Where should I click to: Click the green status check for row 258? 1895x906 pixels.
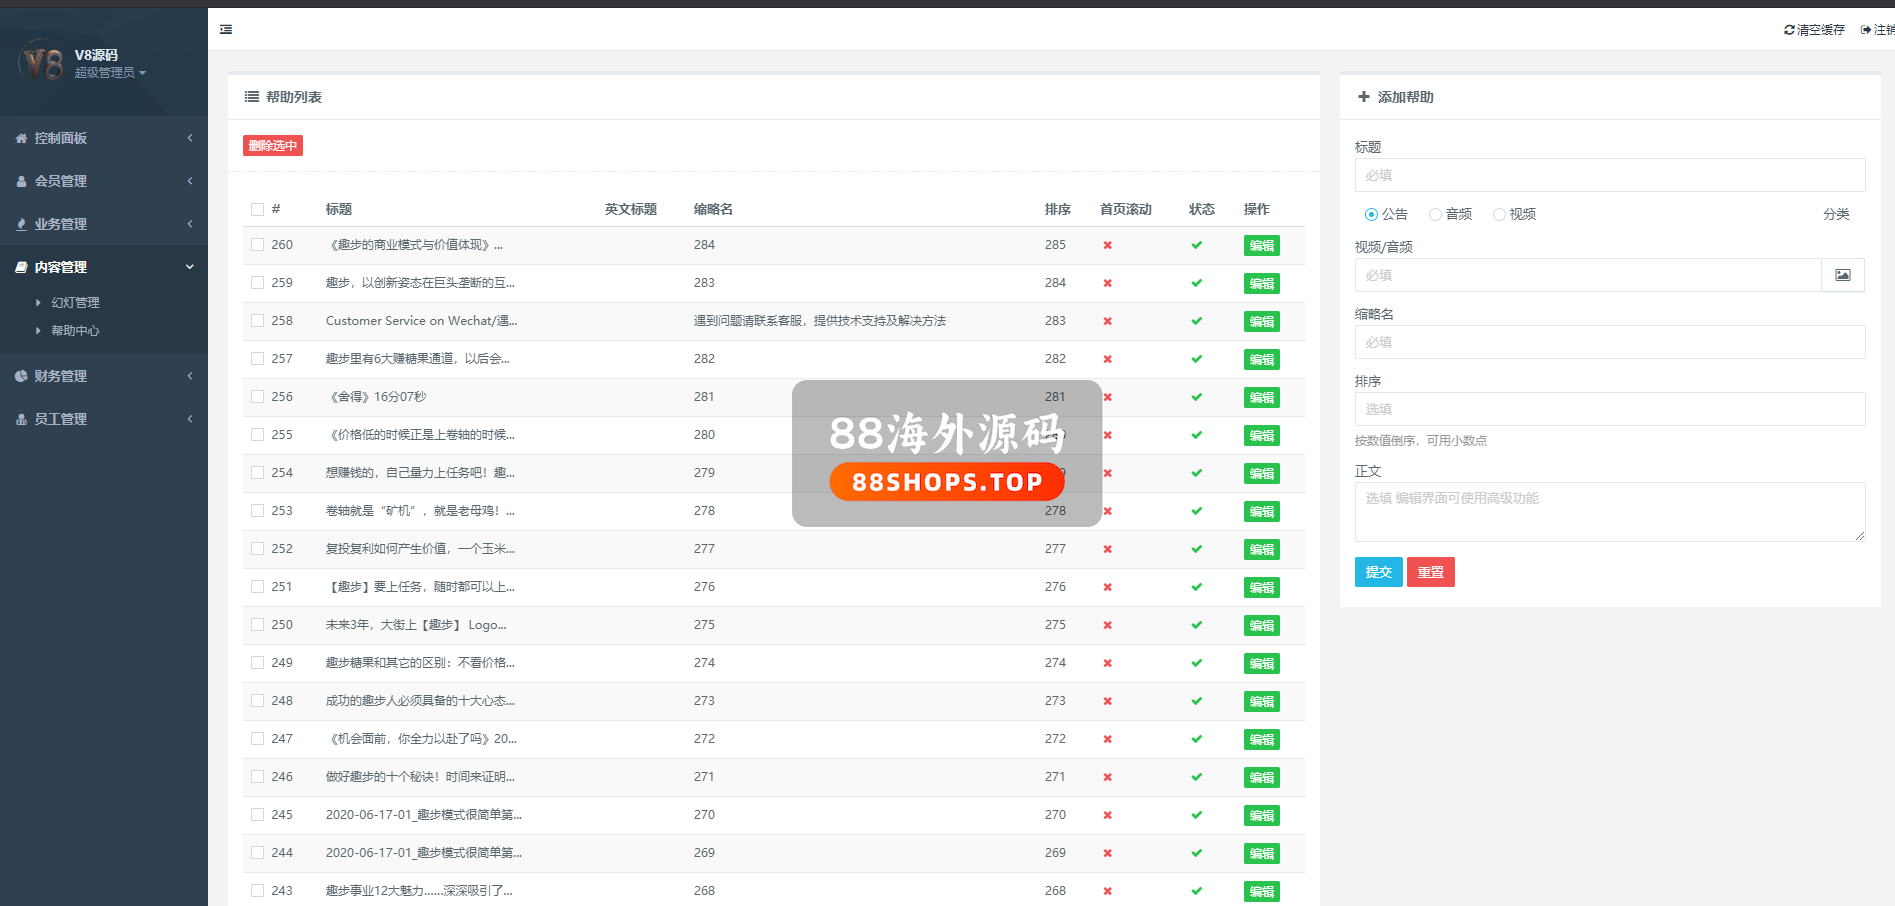coord(1196,321)
